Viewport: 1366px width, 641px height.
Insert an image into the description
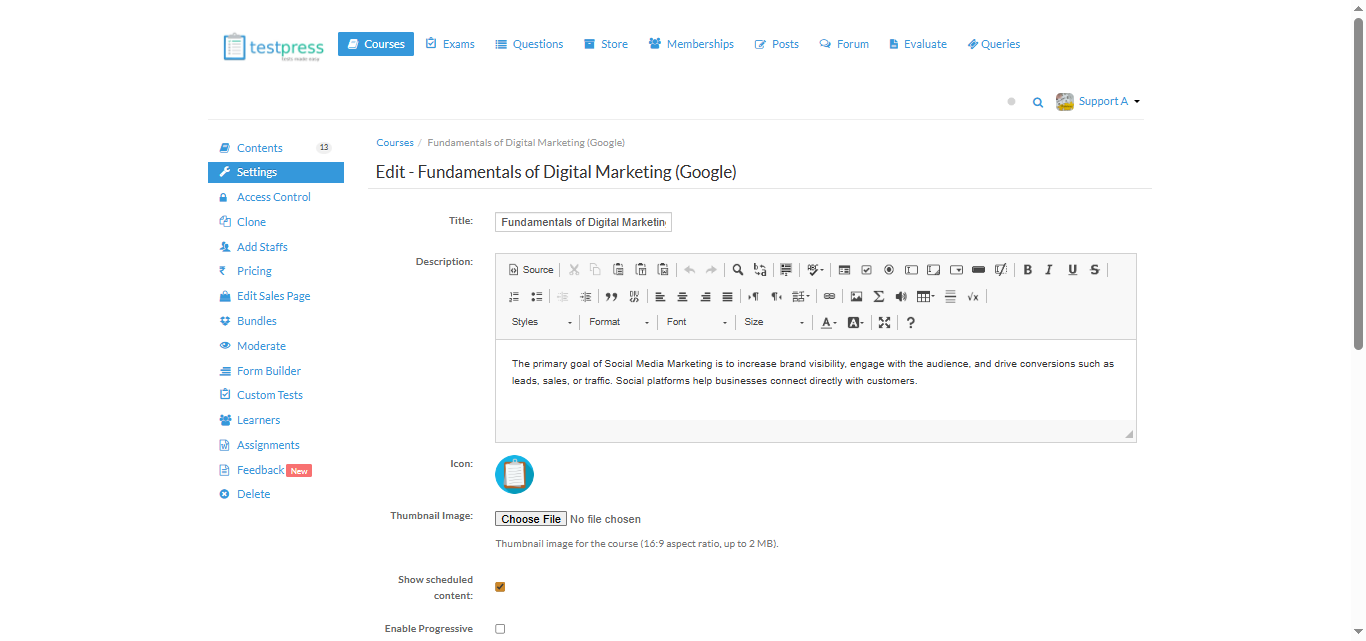(x=856, y=296)
